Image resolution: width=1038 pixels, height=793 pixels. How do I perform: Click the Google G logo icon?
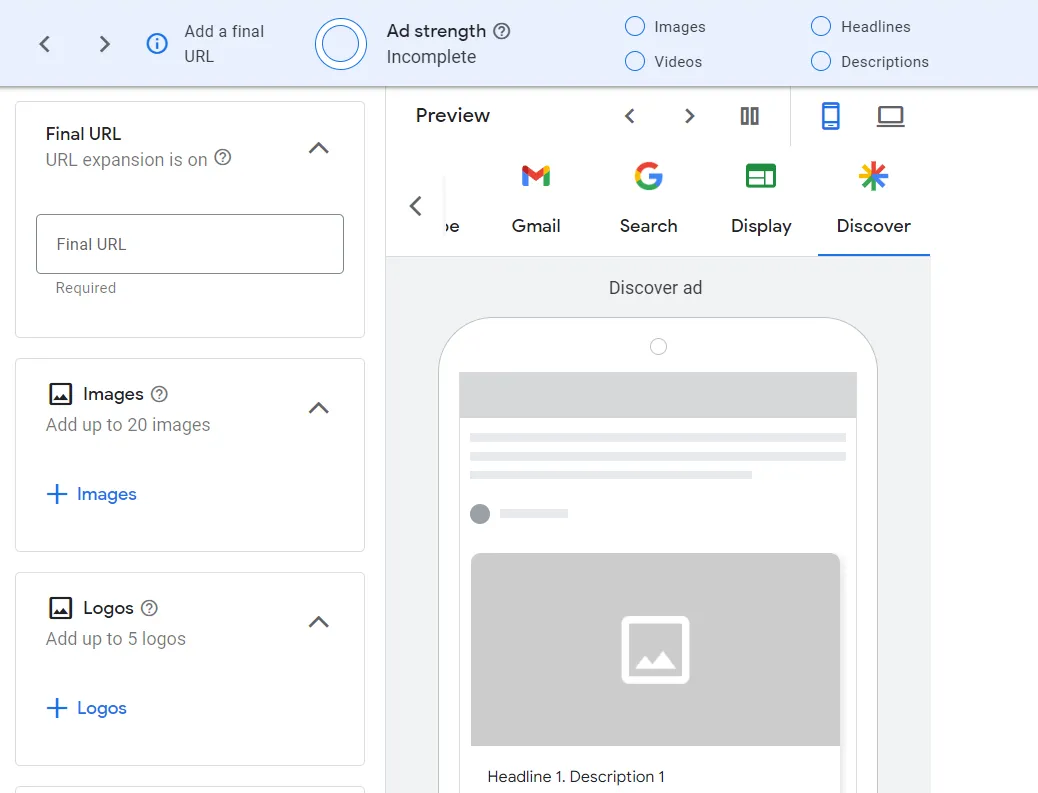click(649, 176)
